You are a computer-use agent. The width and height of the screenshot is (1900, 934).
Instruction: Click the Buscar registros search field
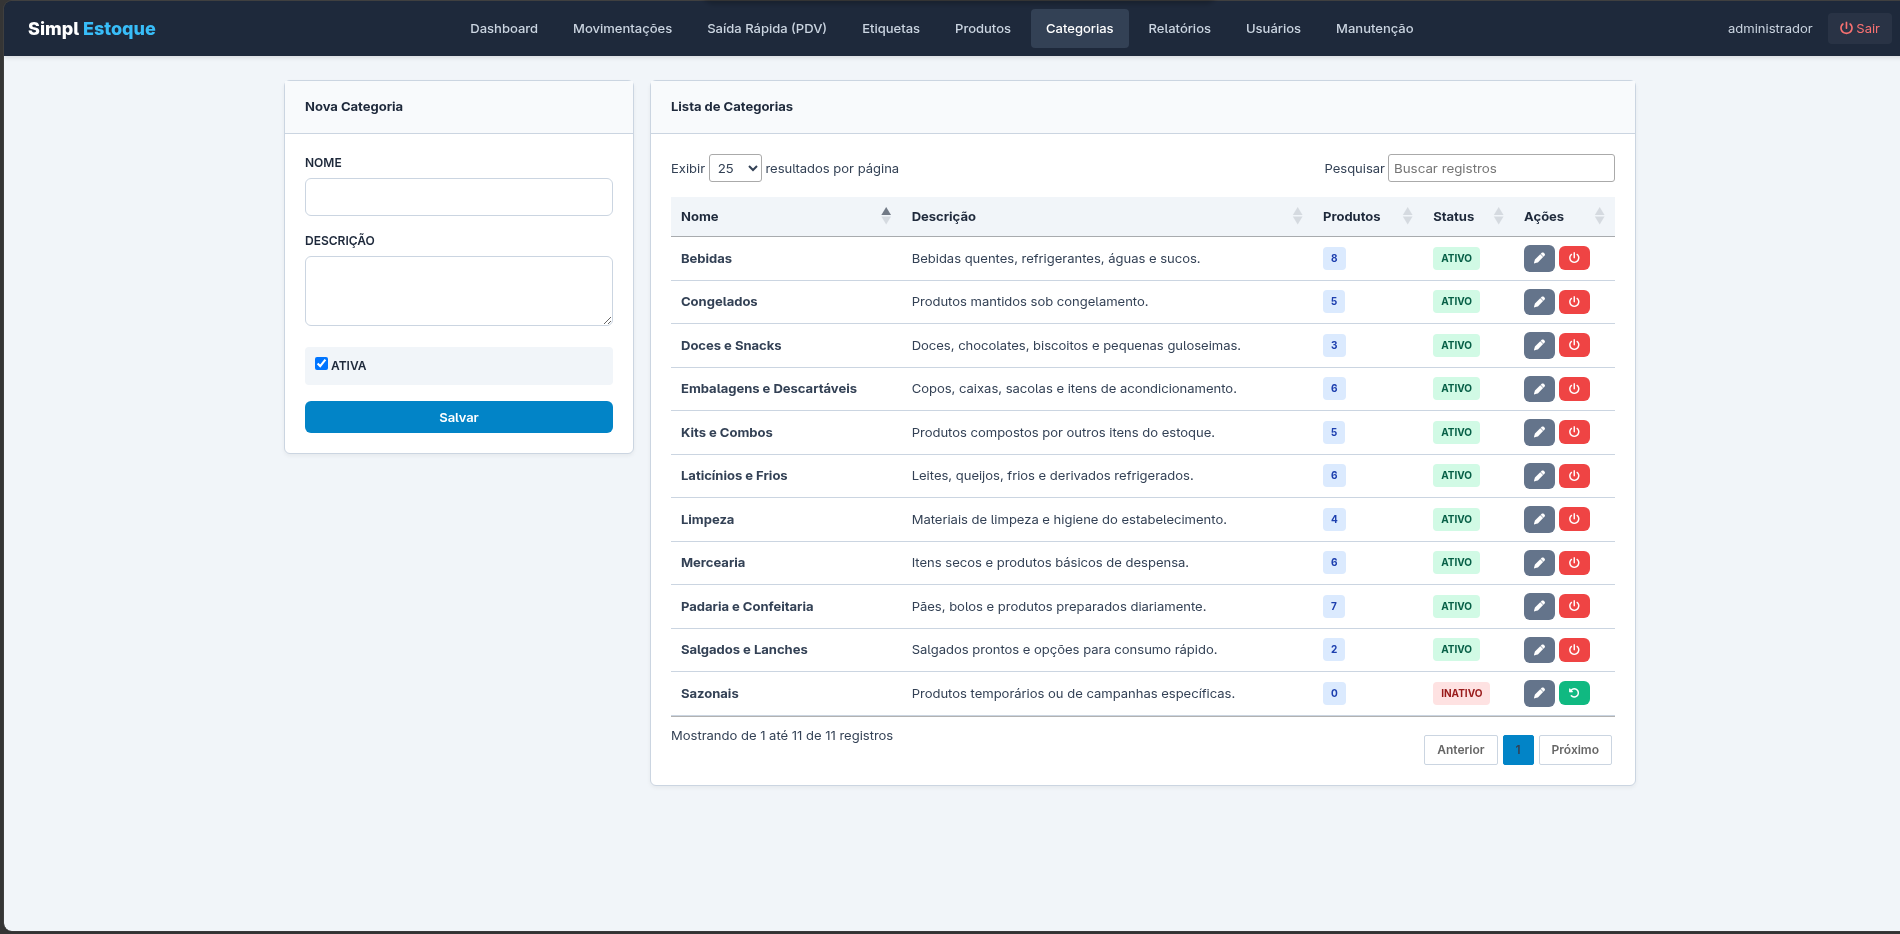coord(1501,168)
